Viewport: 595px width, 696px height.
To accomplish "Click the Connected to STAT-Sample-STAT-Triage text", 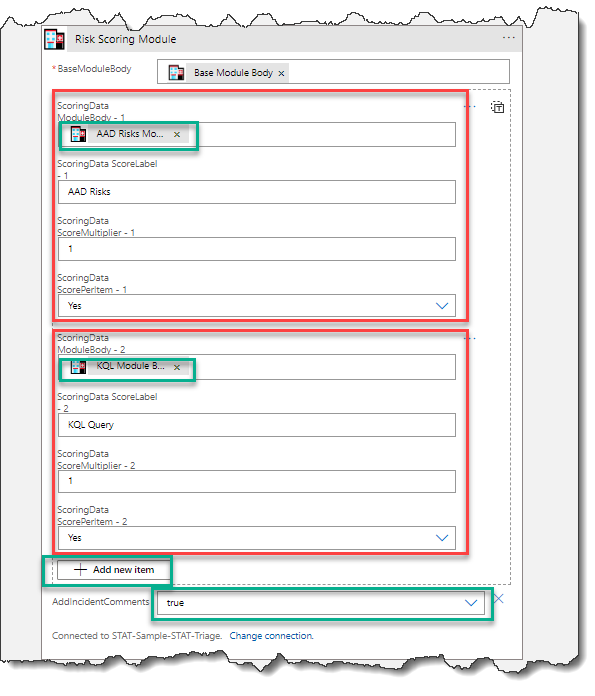I will coord(137,636).
